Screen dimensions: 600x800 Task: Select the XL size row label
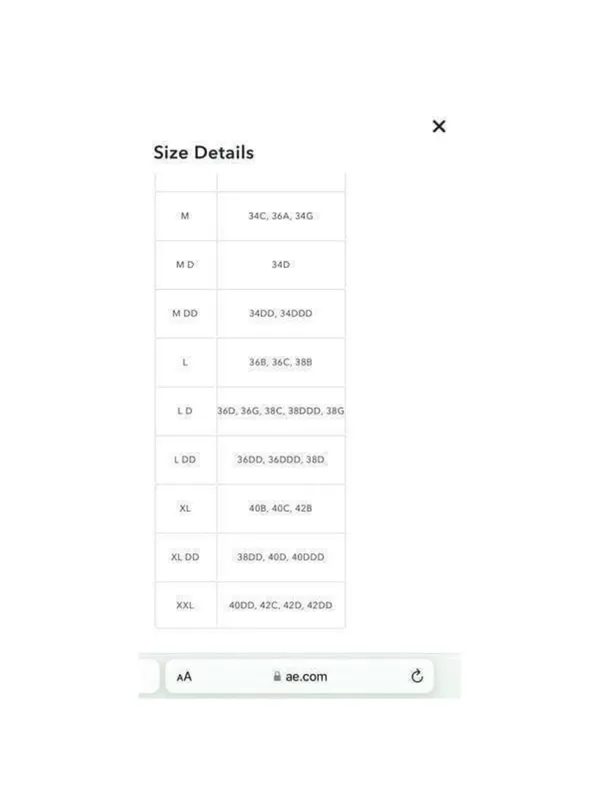(185, 508)
